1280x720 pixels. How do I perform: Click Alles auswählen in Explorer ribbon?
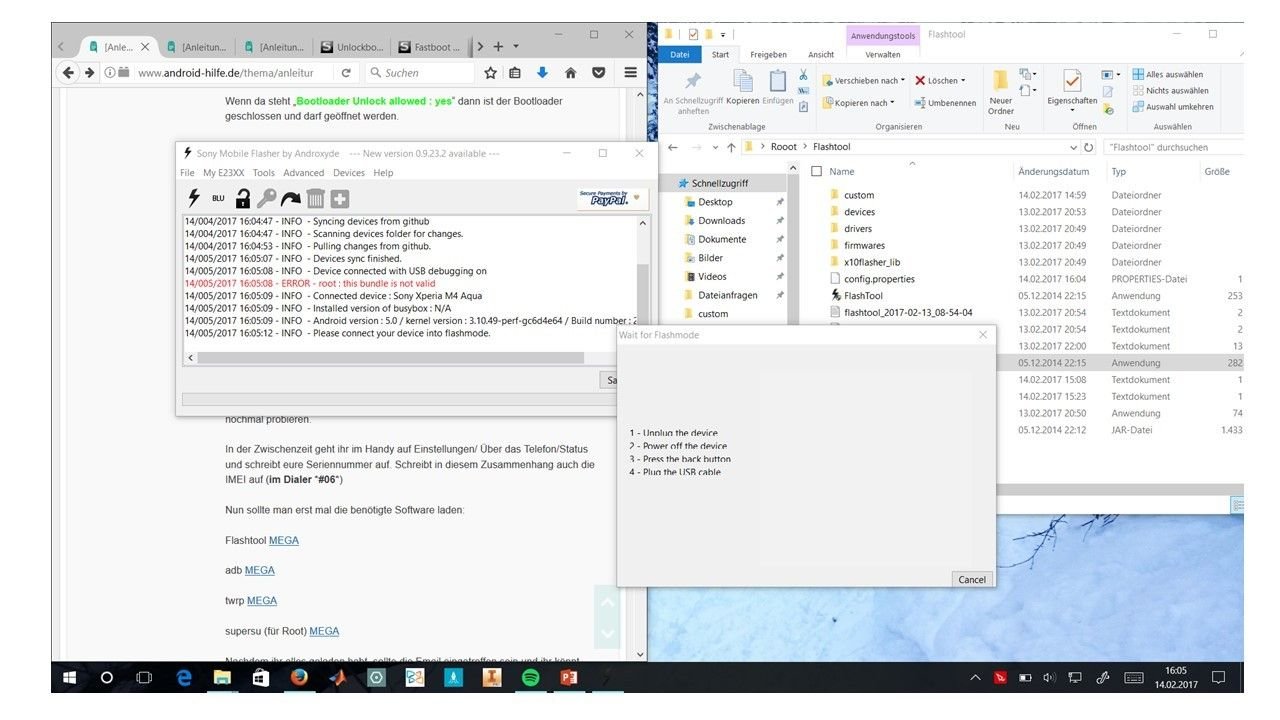pyautogui.click(x=1167, y=74)
